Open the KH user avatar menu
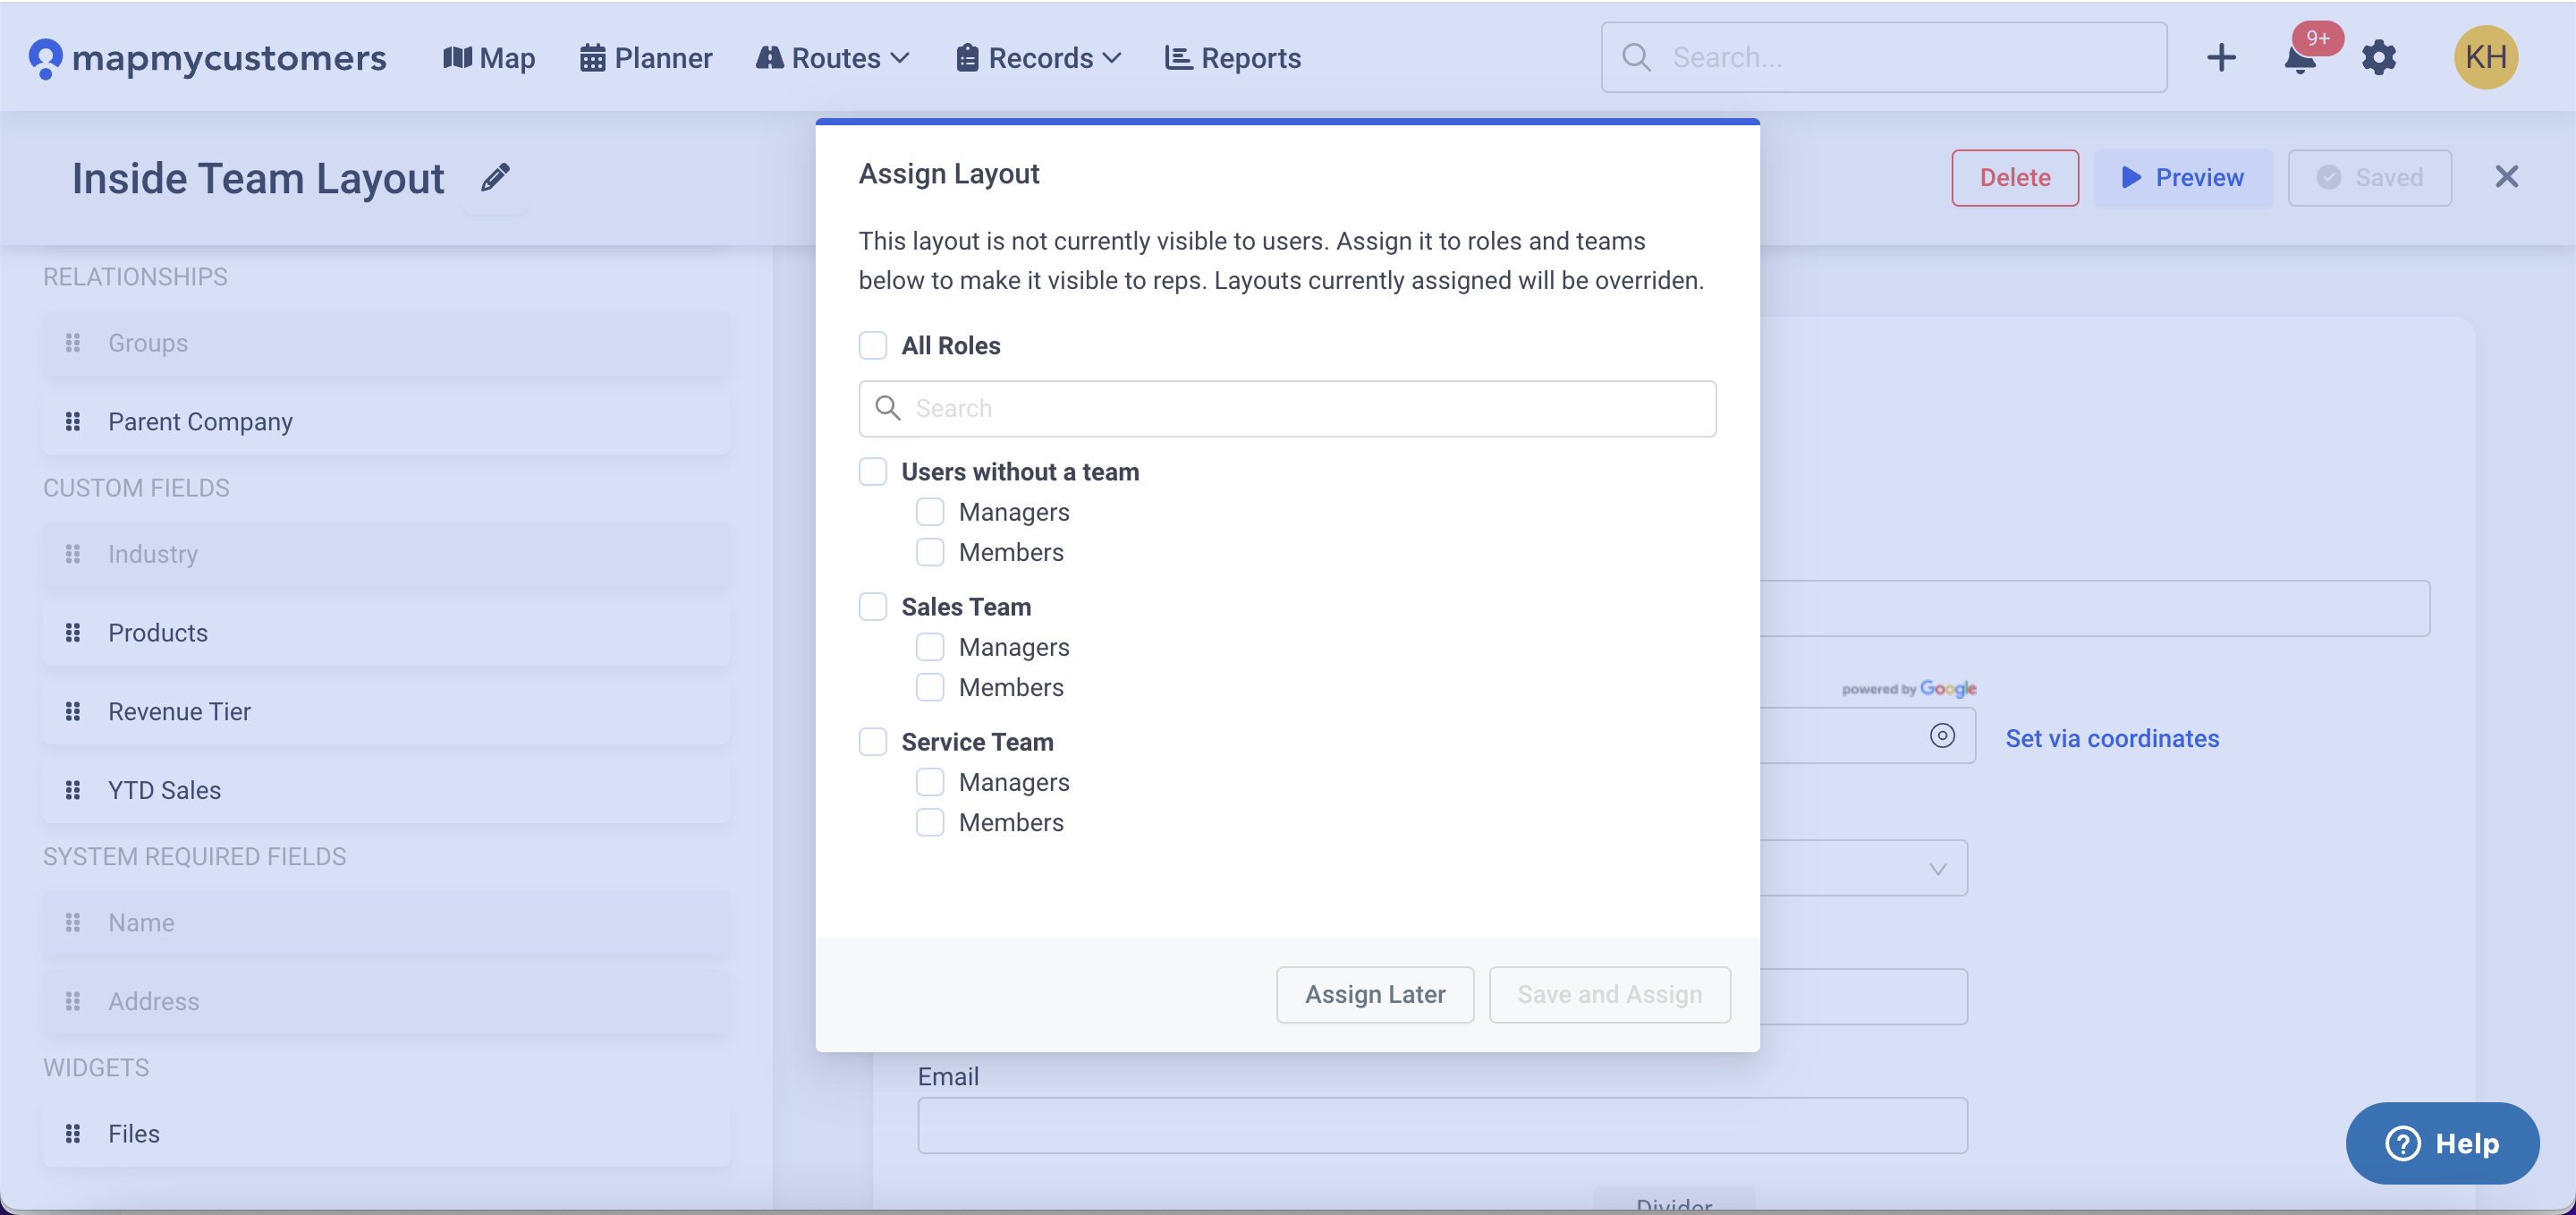The image size is (2576, 1215). [2486, 57]
